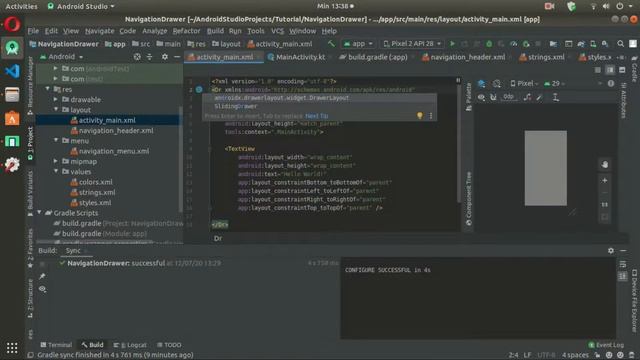Select the Sync tab in Build panel
Screen dimensions: 640x360
click(73, 251)
